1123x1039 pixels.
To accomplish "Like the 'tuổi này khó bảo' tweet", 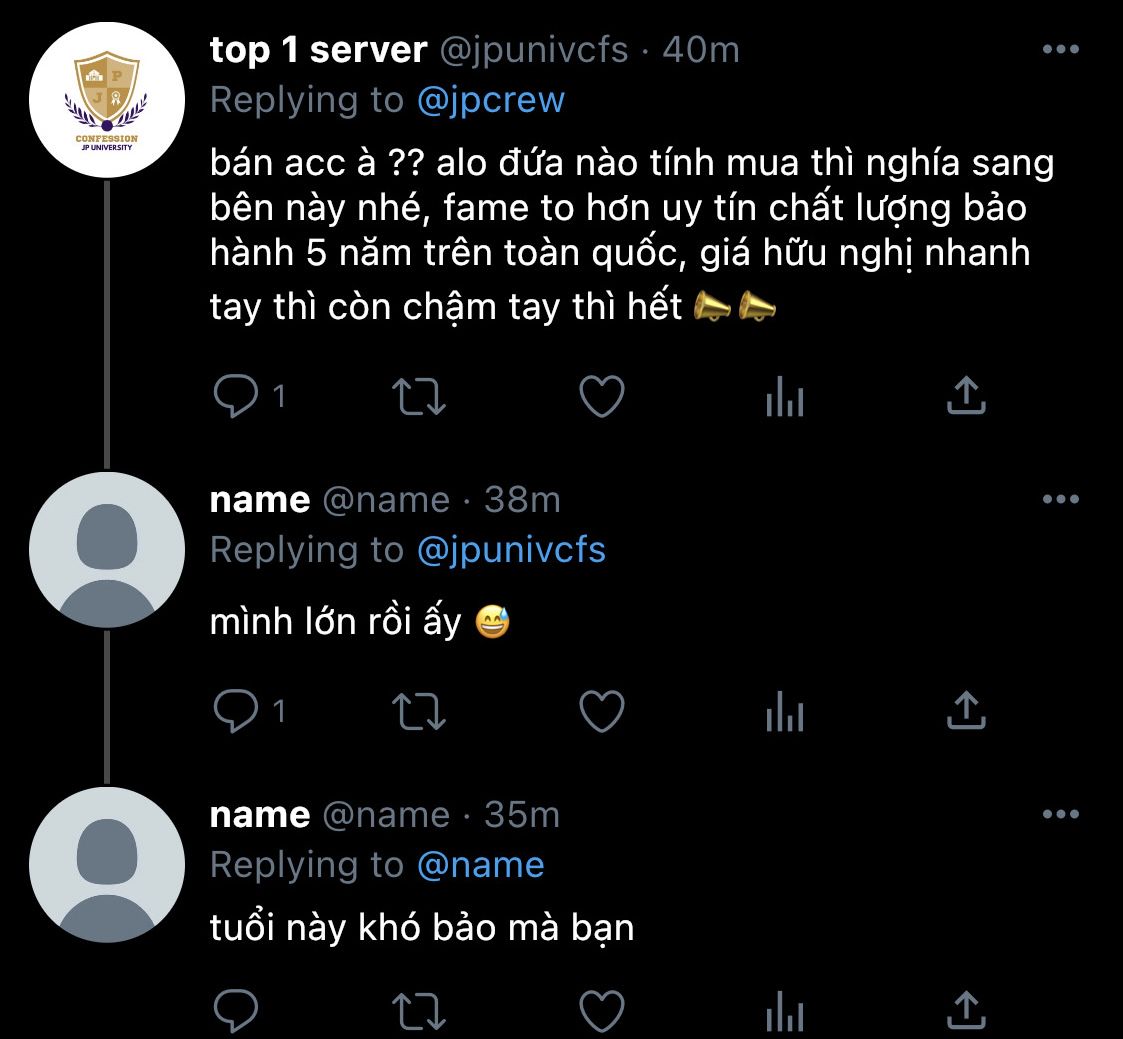I will (602, 1011).
